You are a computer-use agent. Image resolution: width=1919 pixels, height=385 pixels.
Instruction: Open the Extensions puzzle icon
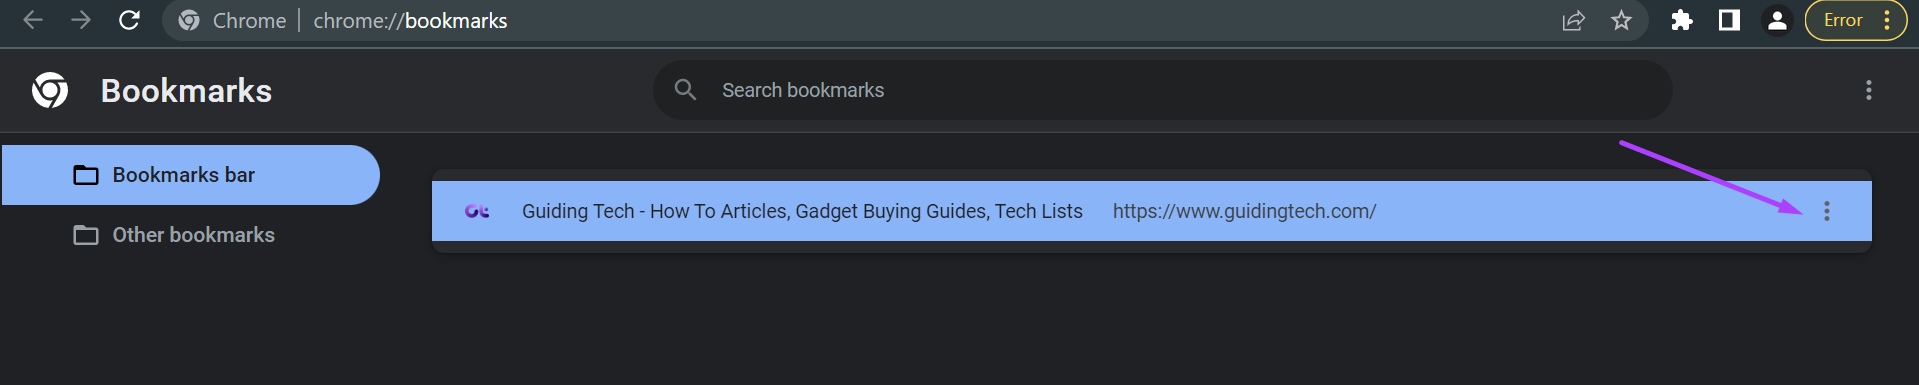coord(1681,20)
